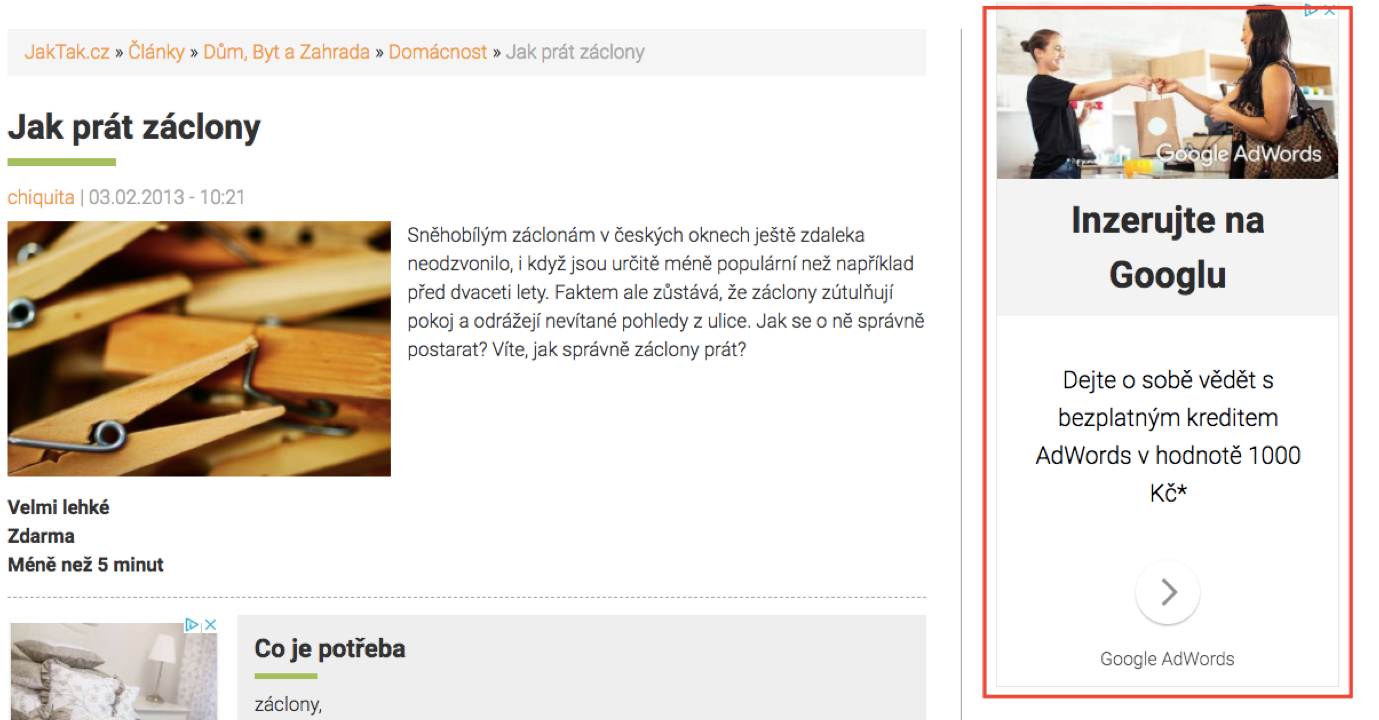Click the ad text about 1000 Kč credit

1168,436
